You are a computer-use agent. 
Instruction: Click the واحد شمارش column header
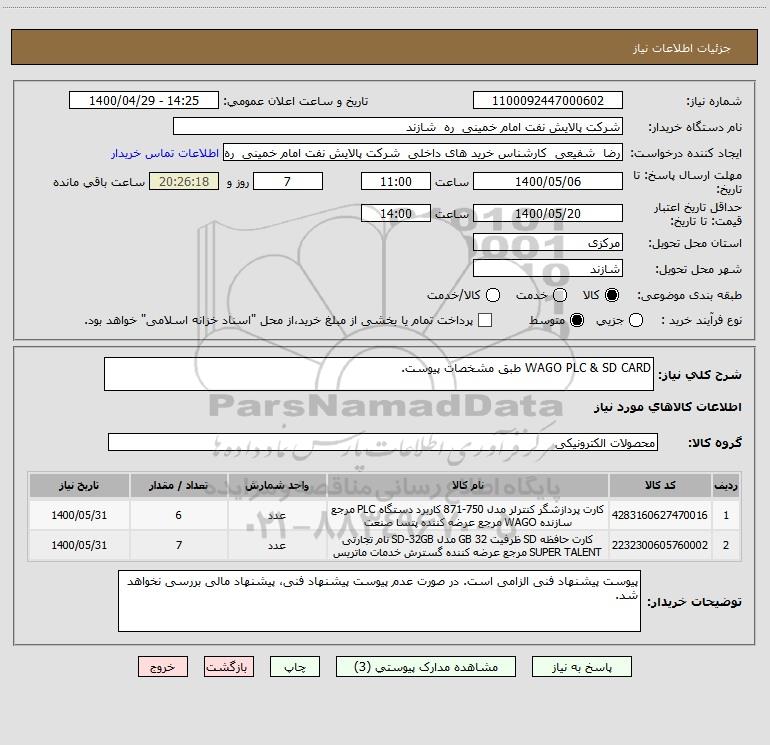pyautogui.click(x=277, y=485)
